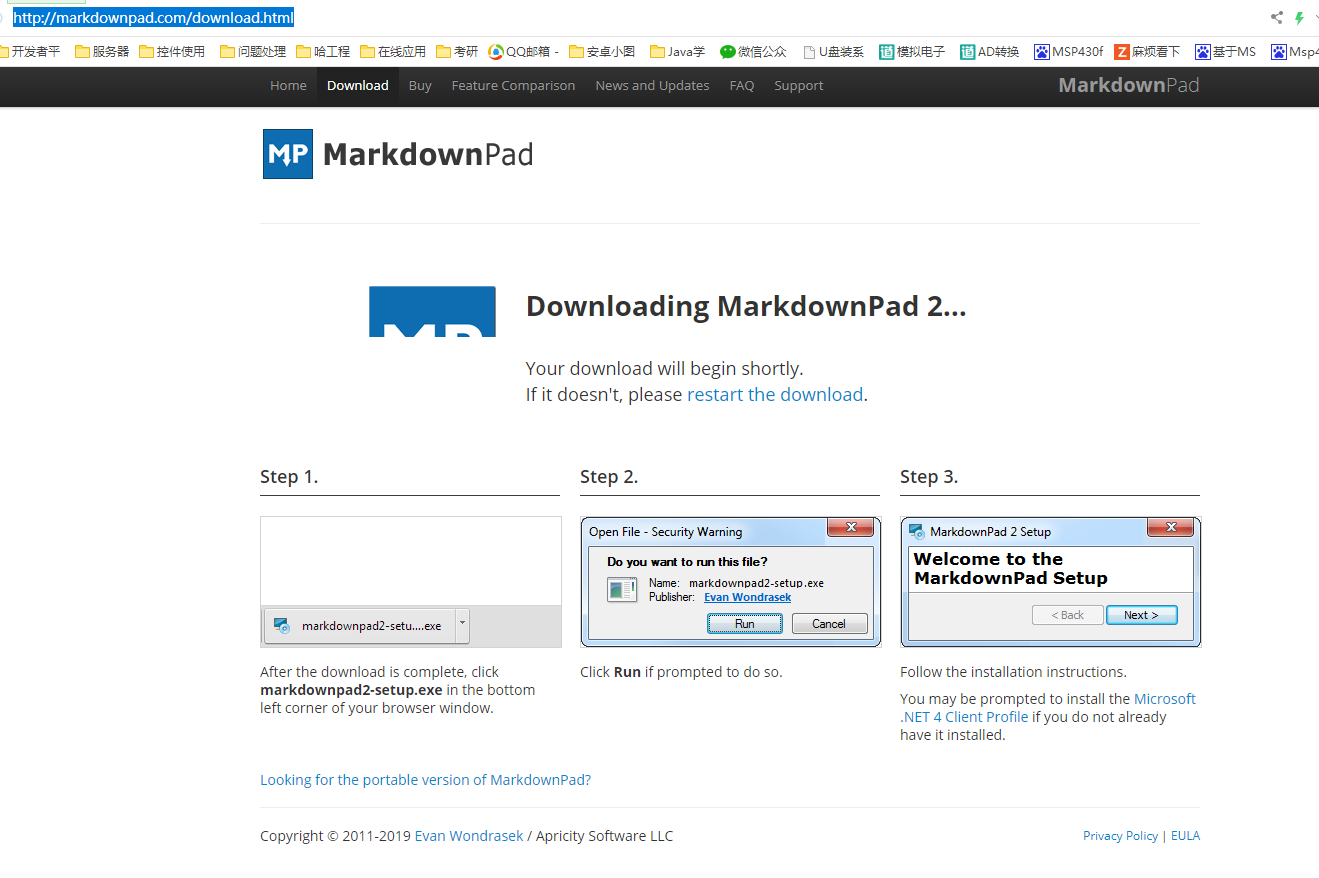Open the 服务器 bookmarks folder

pyautogui.click(x=101, y=51)
